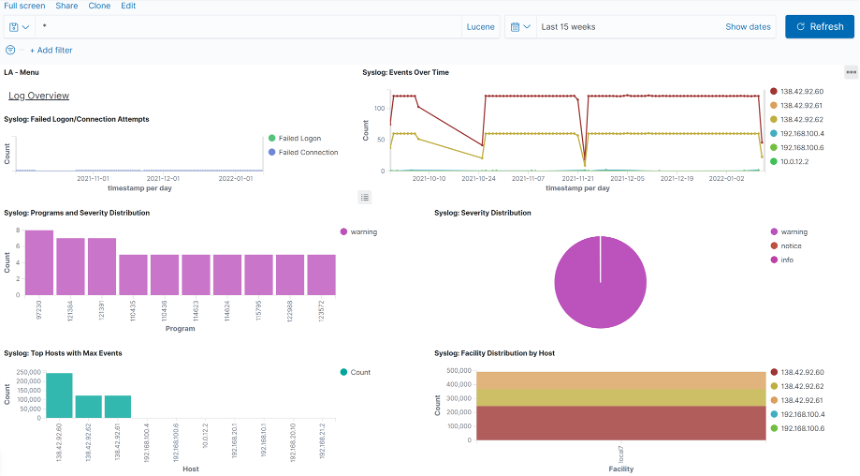This screenshot has height=476, width=860.
Task: Toggle 138.42.92.60 in Events Over Time legend
Action: coord(797,92)
